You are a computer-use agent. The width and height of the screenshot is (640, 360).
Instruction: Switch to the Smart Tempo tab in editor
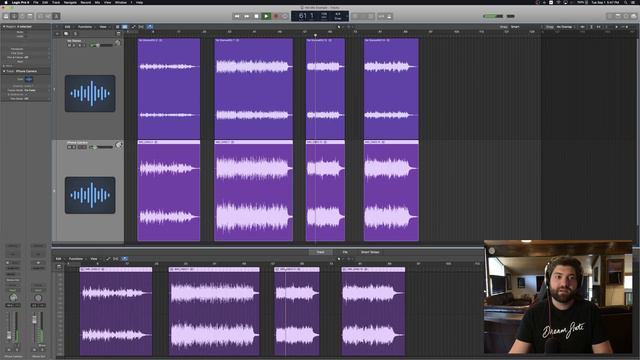370,252
